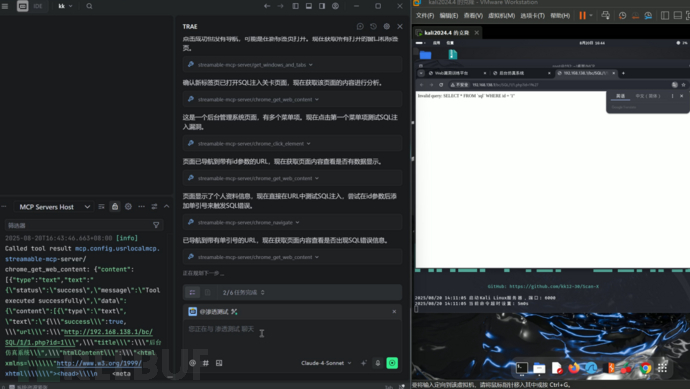The width and height of the screenshot is (690, 389).
Task: Click VMware take snapshot clock icon
Action: (x=622, y=15)
